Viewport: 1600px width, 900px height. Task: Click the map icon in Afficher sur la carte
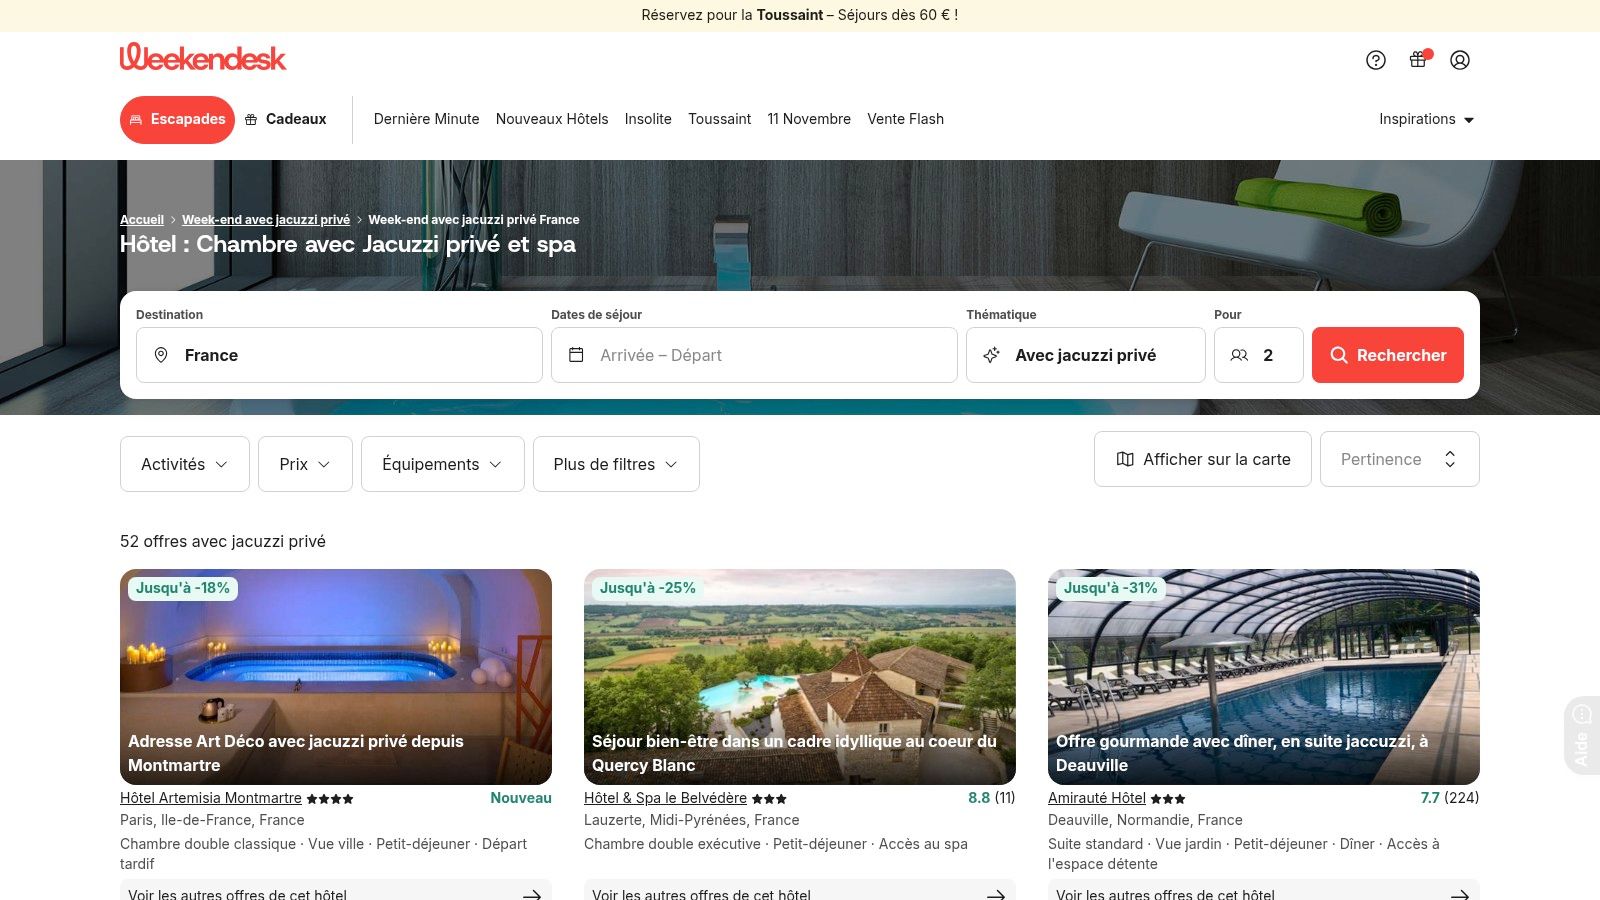pos(1125,459)
